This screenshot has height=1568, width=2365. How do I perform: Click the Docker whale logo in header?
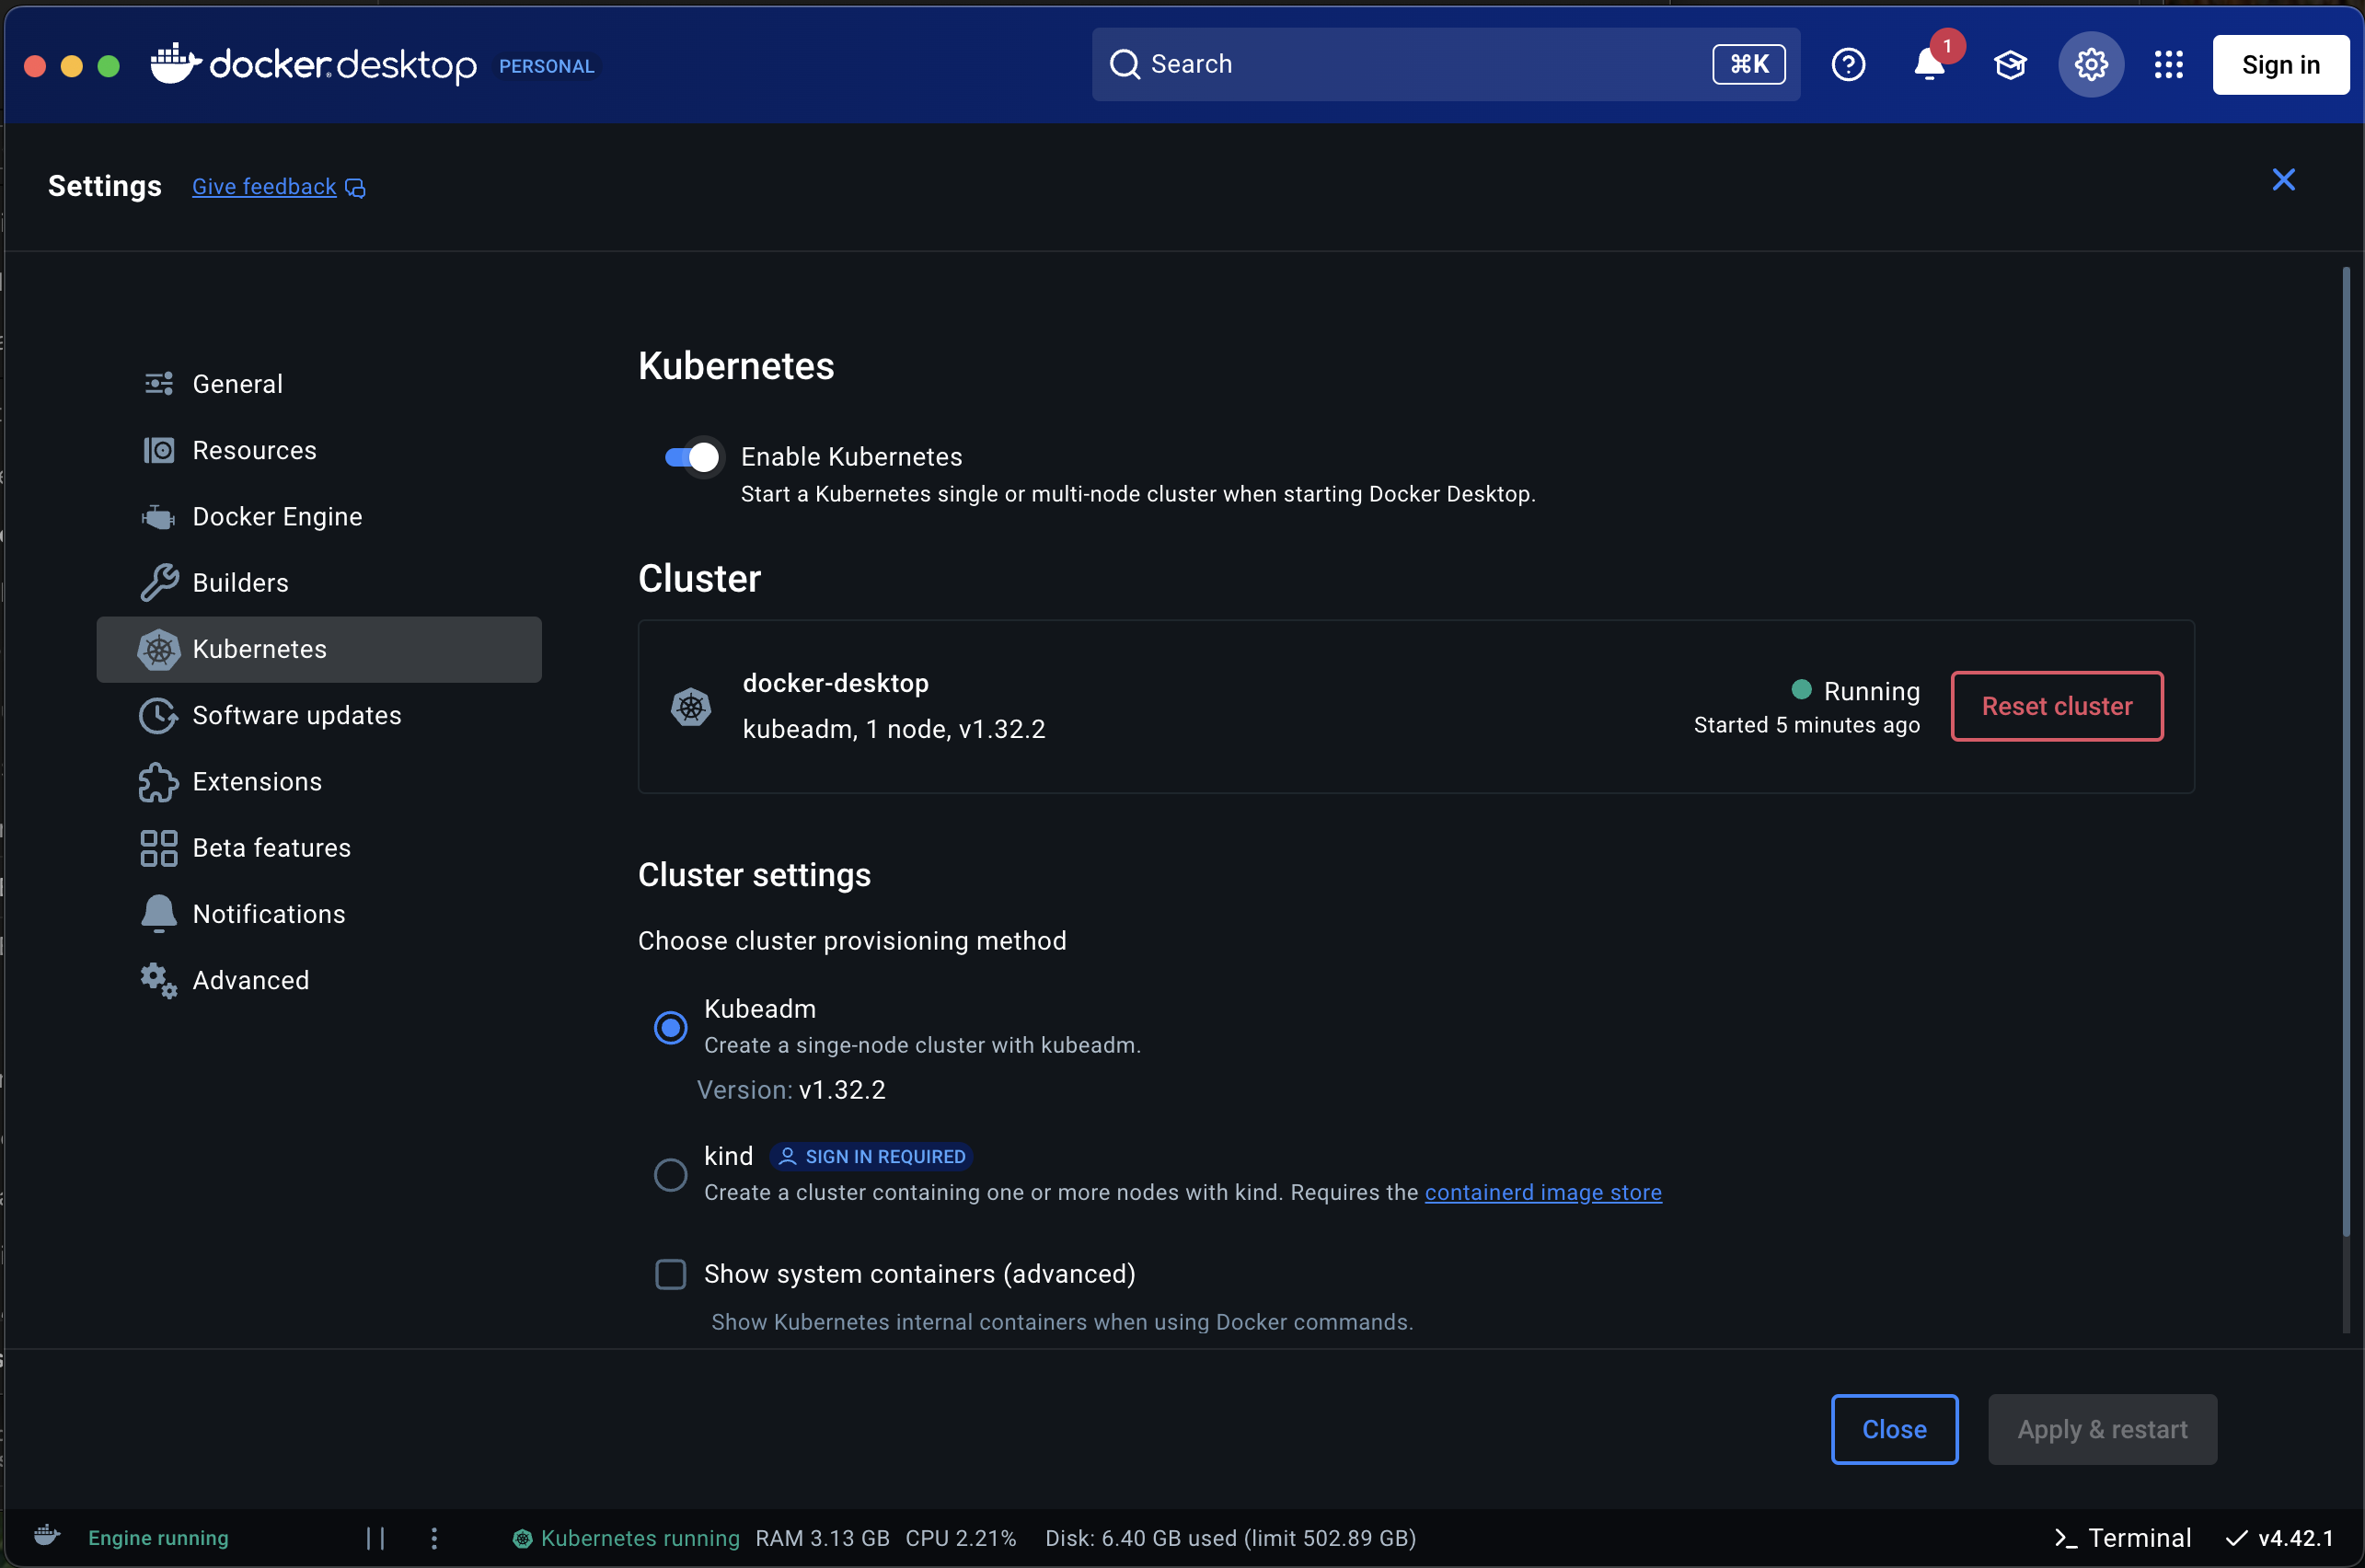tap(176, 64)
